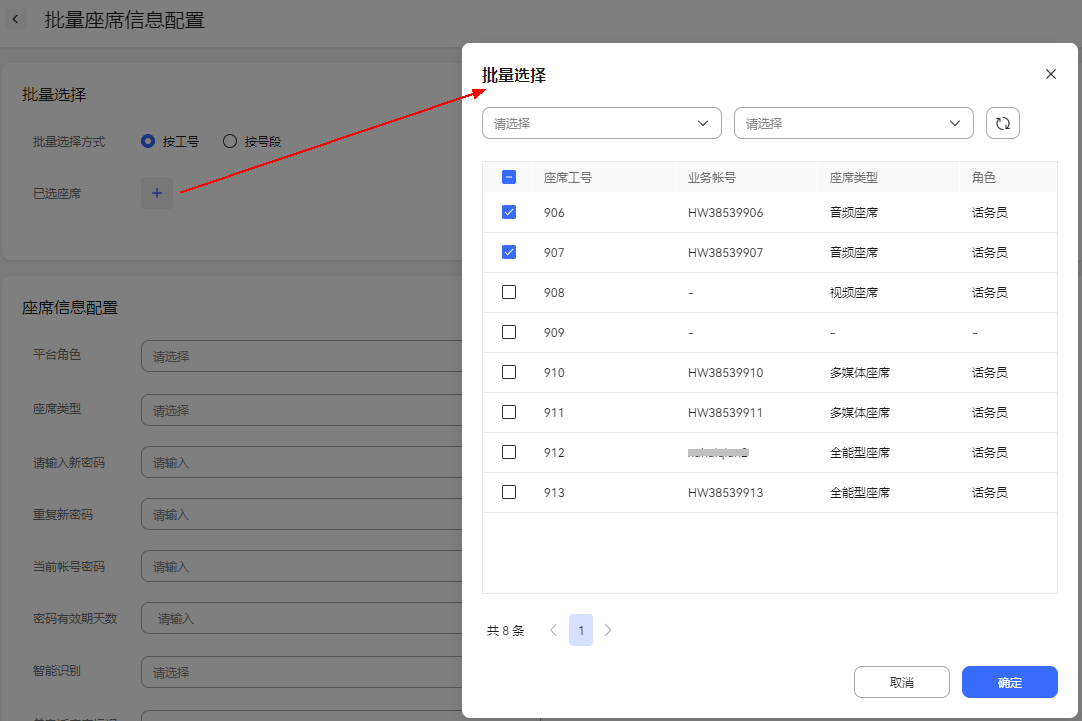Tick the checkbox for agent 913
This screenshot has width=1082, height=721.
(x=509, y=492)
